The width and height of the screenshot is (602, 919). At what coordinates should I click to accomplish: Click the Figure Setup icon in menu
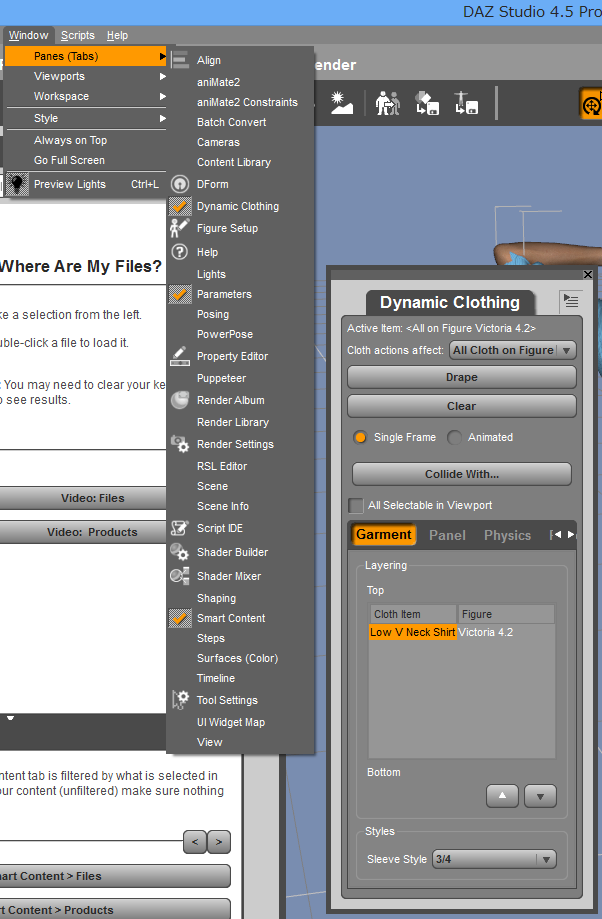(180, 228)
